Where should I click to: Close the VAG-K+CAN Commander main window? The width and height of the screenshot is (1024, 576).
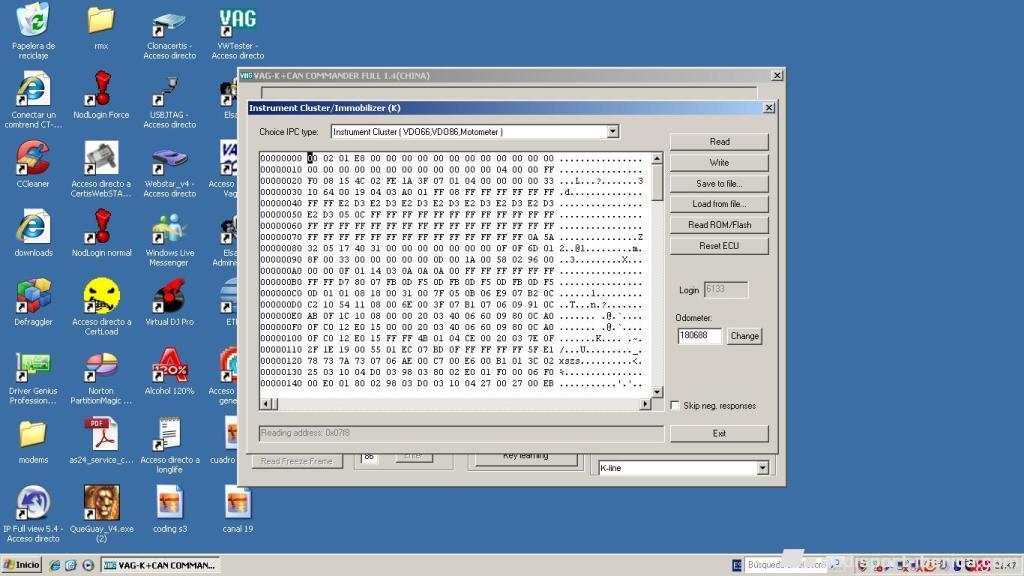point(776,76)
